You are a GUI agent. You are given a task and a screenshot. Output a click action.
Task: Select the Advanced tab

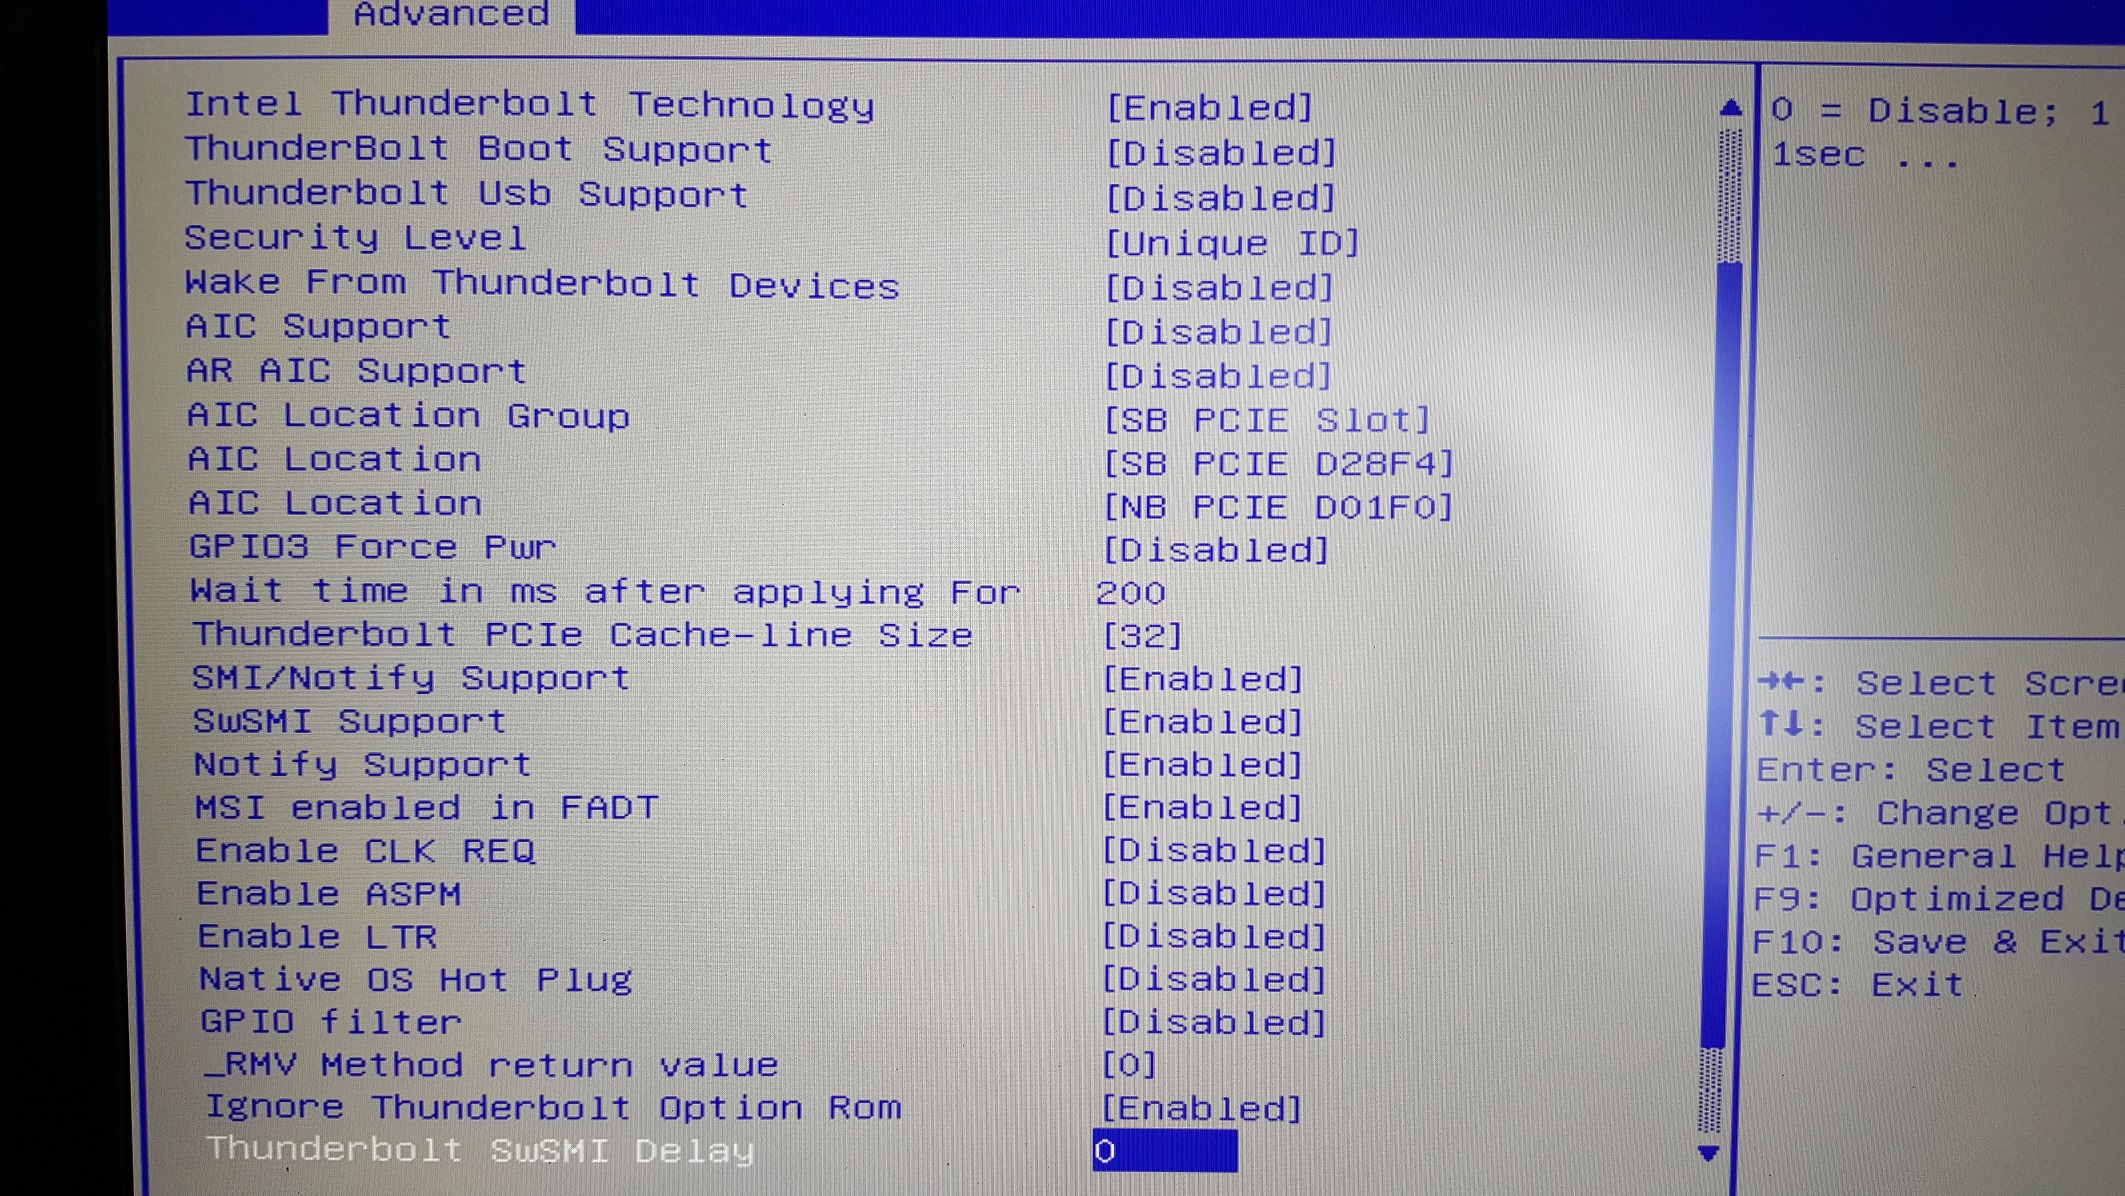tap(451, 15)
